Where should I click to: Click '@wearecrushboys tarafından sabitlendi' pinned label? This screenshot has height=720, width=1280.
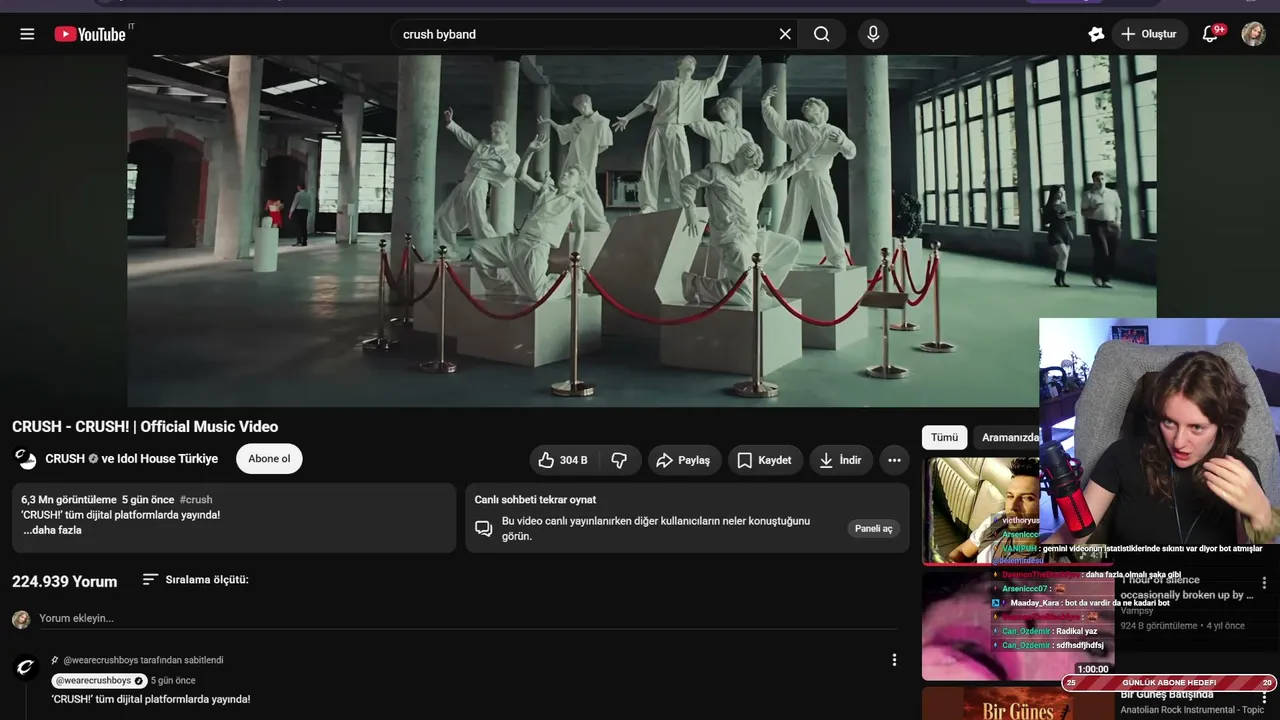144,660
